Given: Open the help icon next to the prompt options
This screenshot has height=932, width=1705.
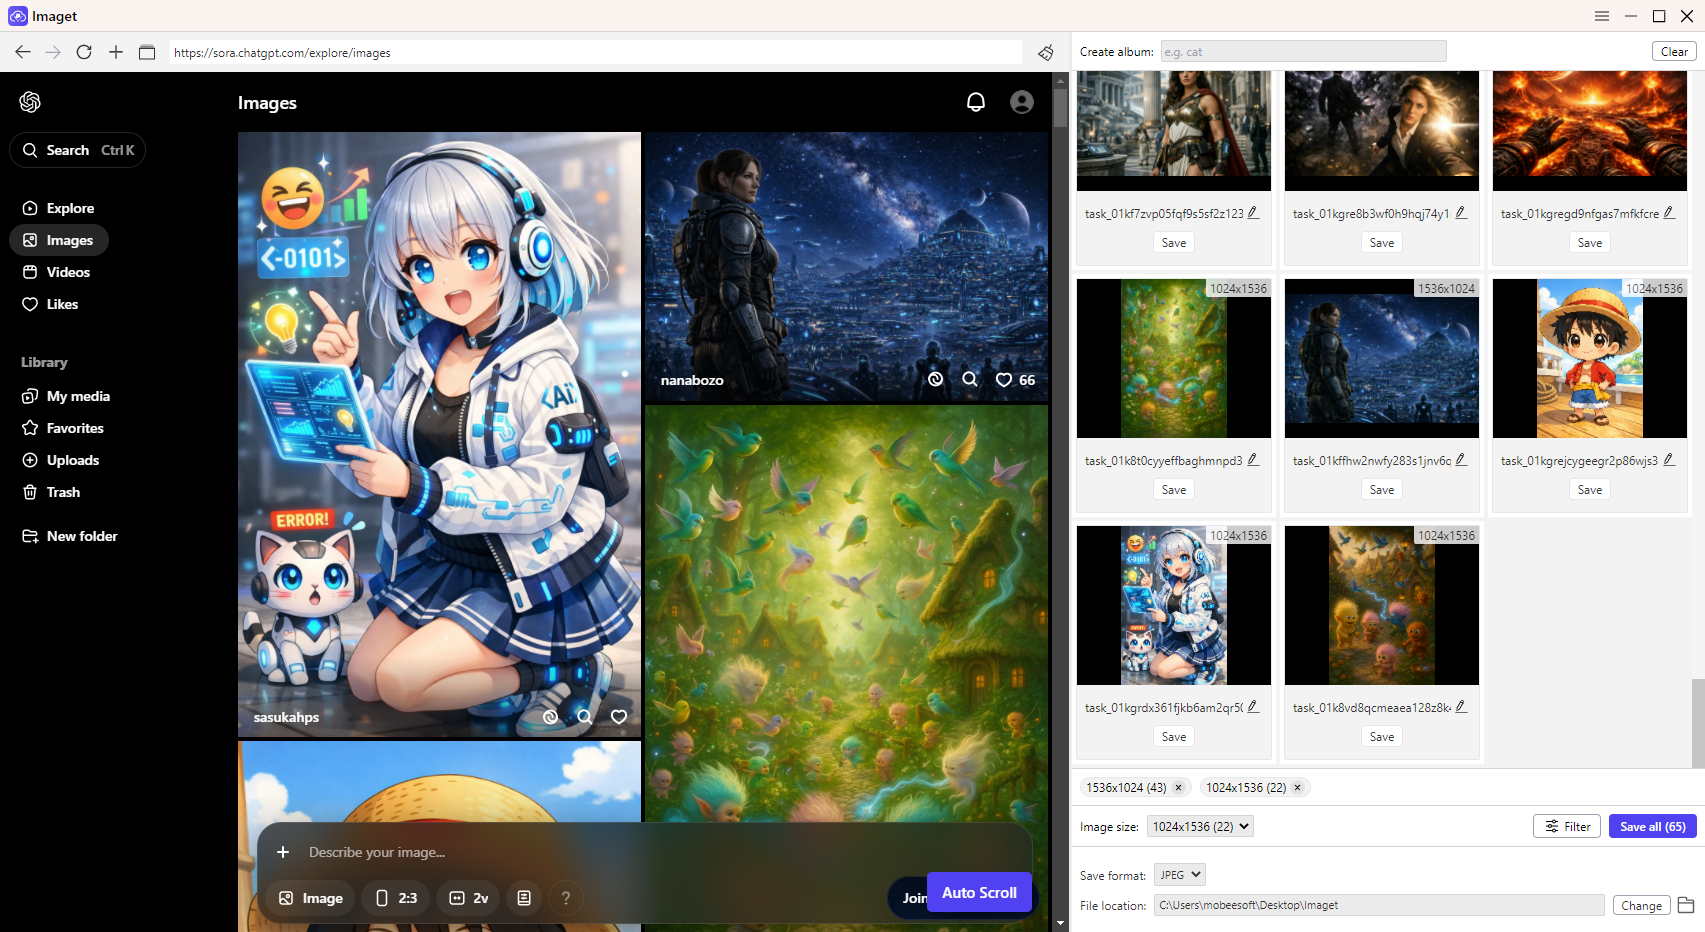Looking at the screenshot, I should (566, 898).
